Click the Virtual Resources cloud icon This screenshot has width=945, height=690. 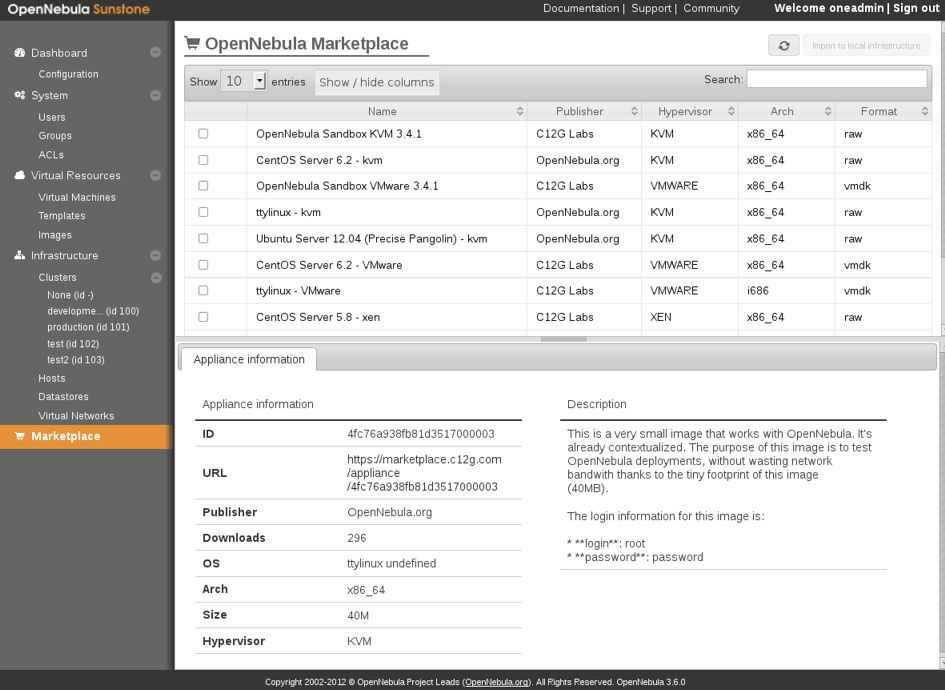click(19, 175)
